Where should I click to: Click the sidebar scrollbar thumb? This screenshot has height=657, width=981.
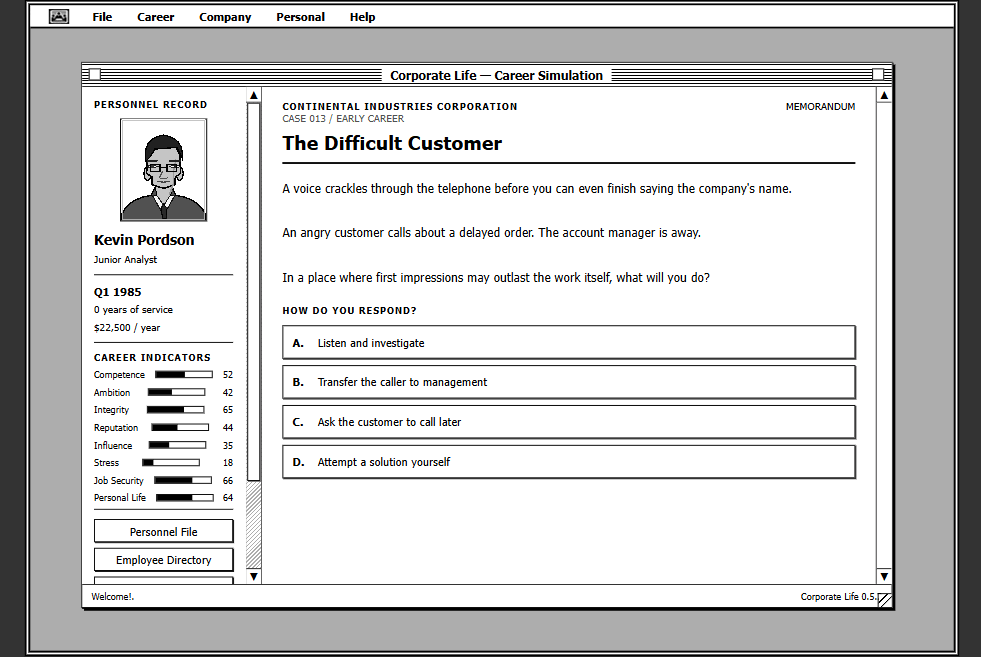click(x=253, y=292)
